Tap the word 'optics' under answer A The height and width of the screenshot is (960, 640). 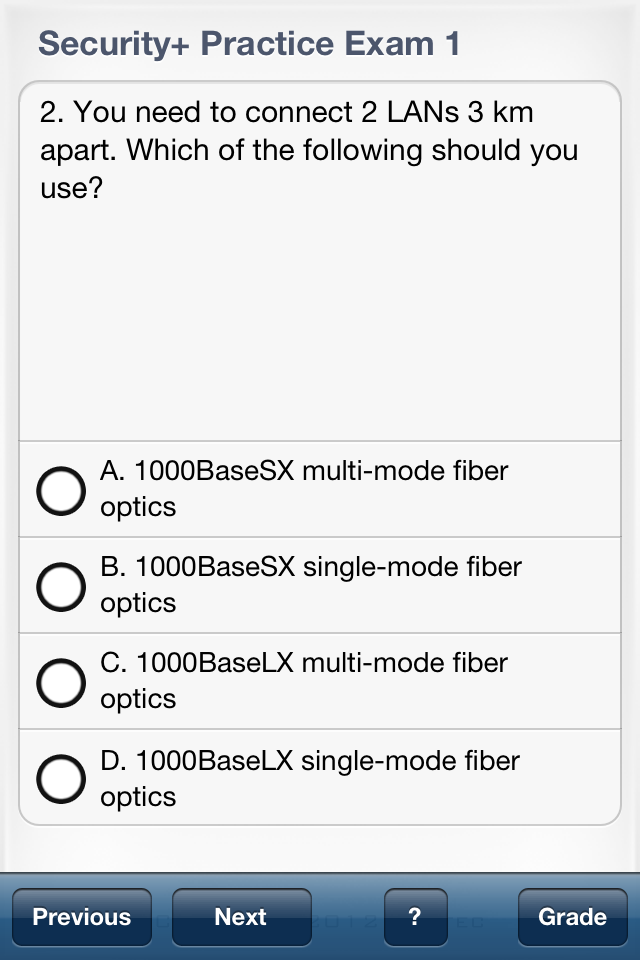[x=138, y=507]
